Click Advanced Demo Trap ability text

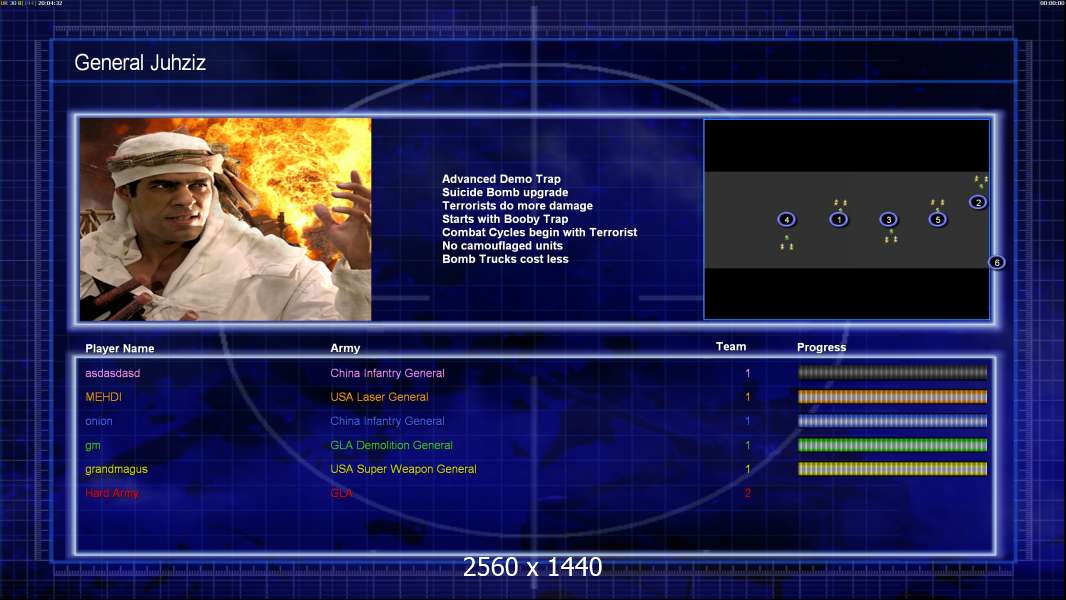501,179
